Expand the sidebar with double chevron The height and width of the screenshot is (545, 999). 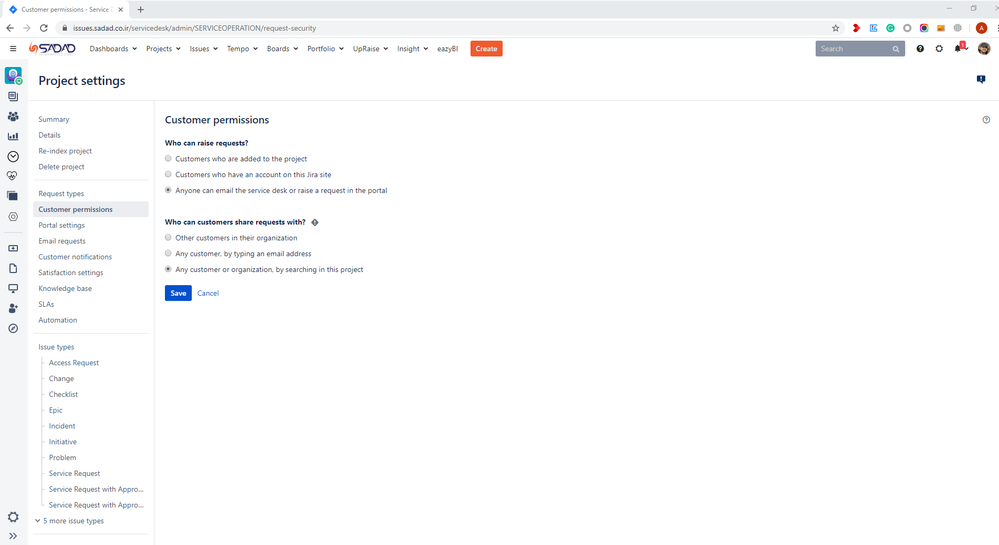click(13, 536)
